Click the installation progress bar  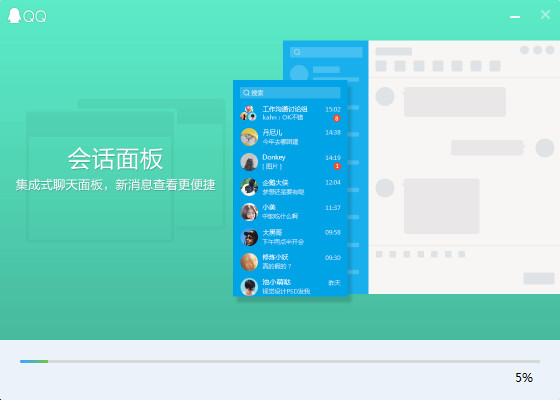pyautogui.click(x=280, y=361)
